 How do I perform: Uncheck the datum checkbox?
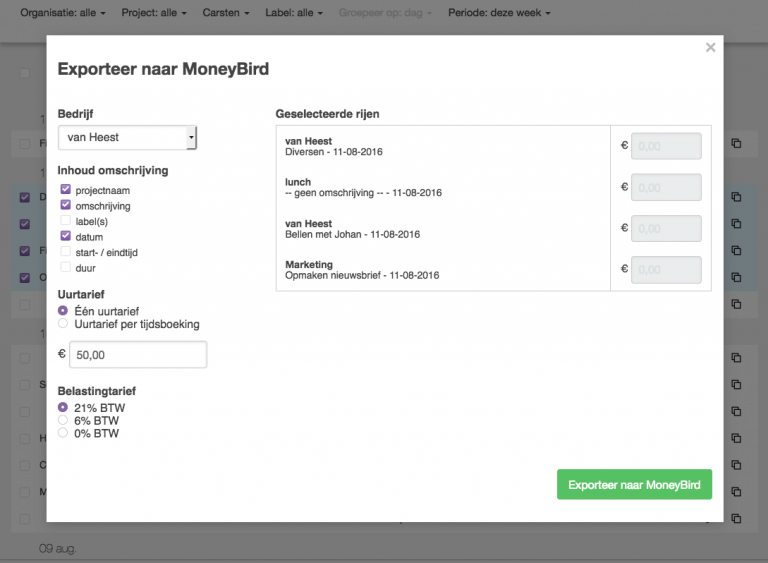click(x=65, y=236)
